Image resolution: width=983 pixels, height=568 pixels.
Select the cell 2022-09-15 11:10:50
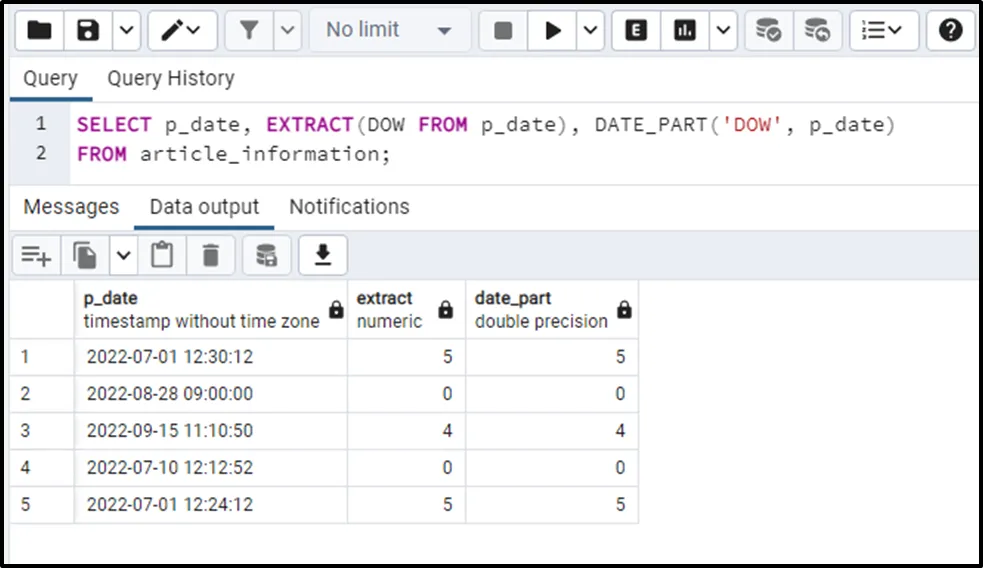tap(170, 431)
